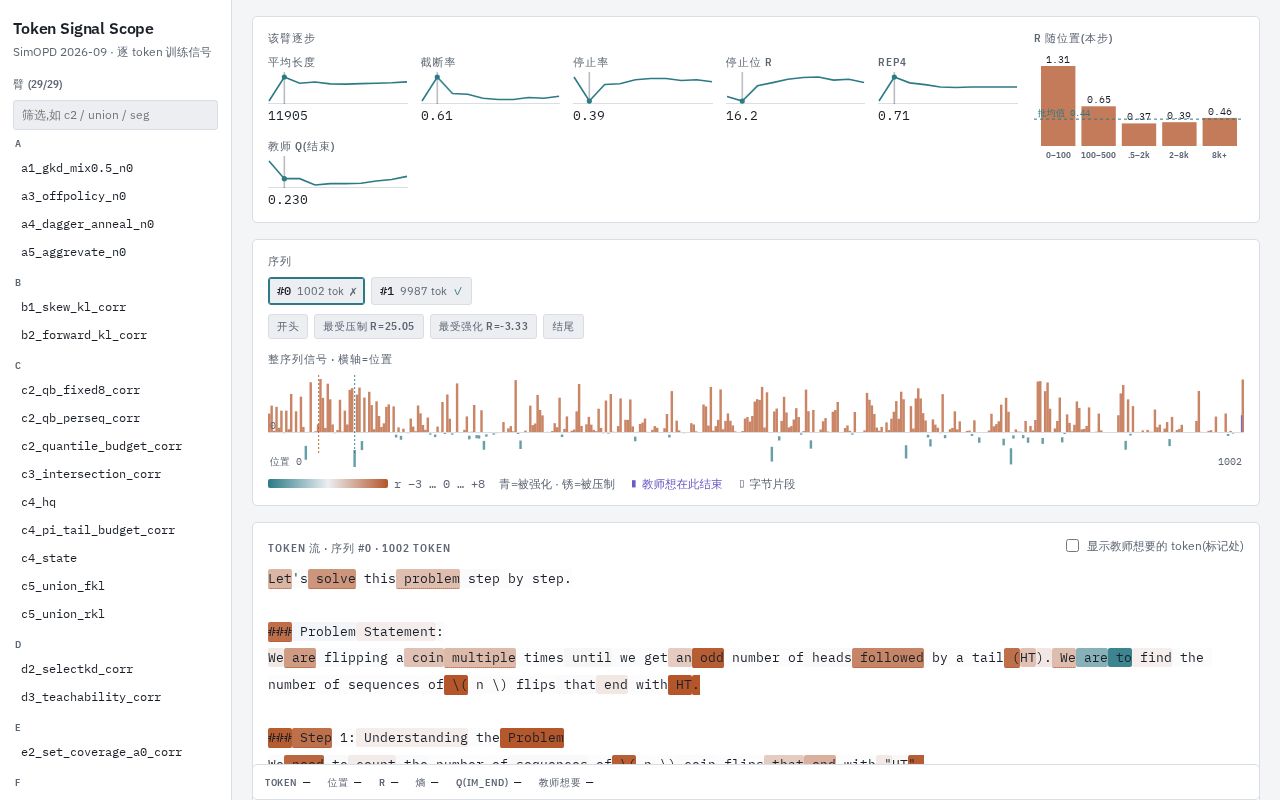This screenshot has height=800, width=1280.
Task: Open arm b2_forward_kl_corr
Action: coord(115,335)
